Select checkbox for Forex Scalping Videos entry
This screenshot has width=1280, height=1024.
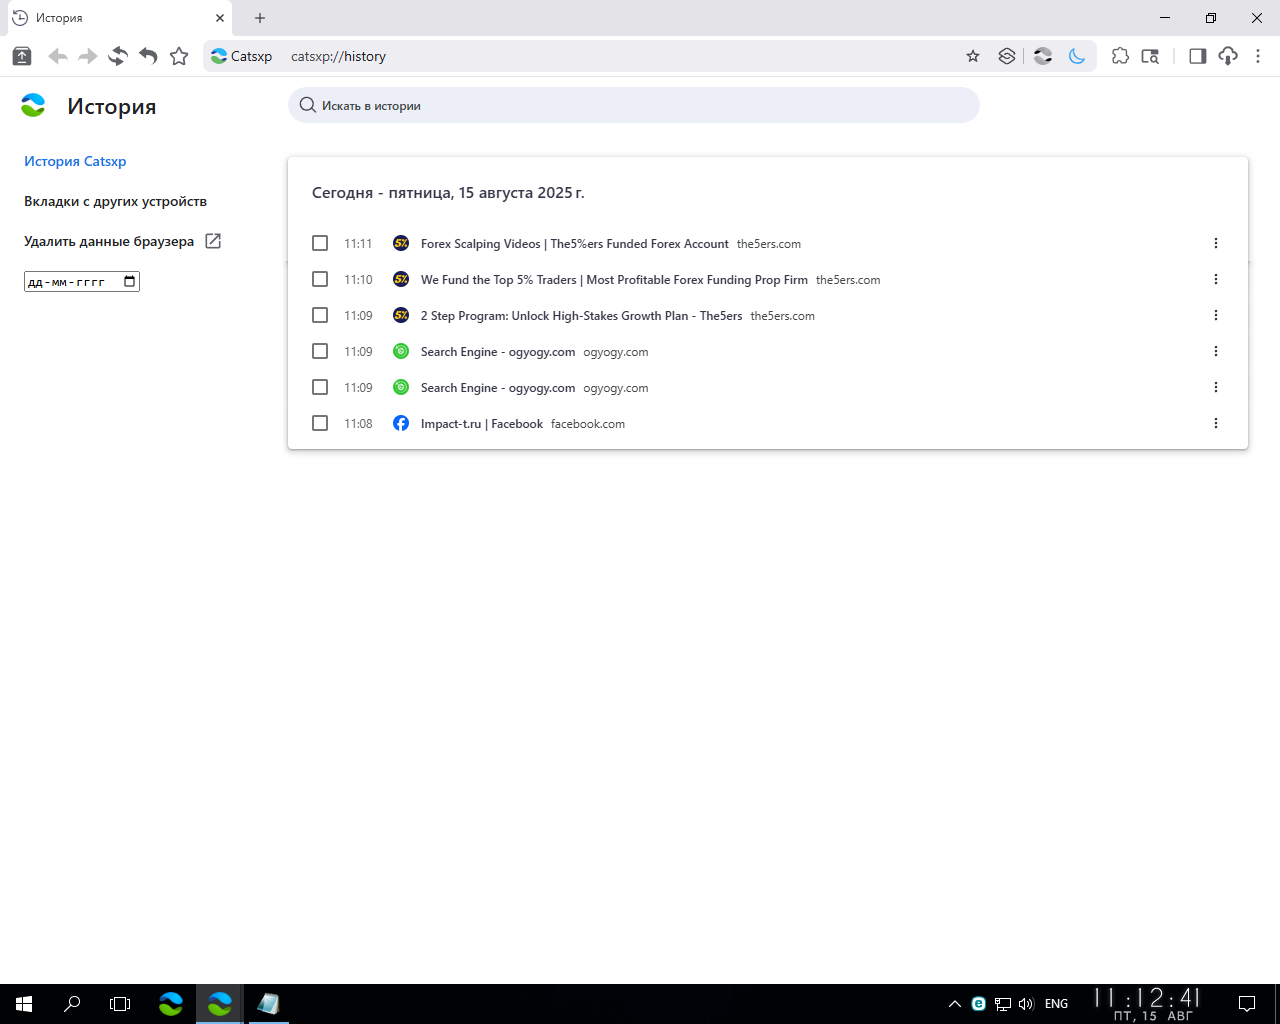point(320,243)
